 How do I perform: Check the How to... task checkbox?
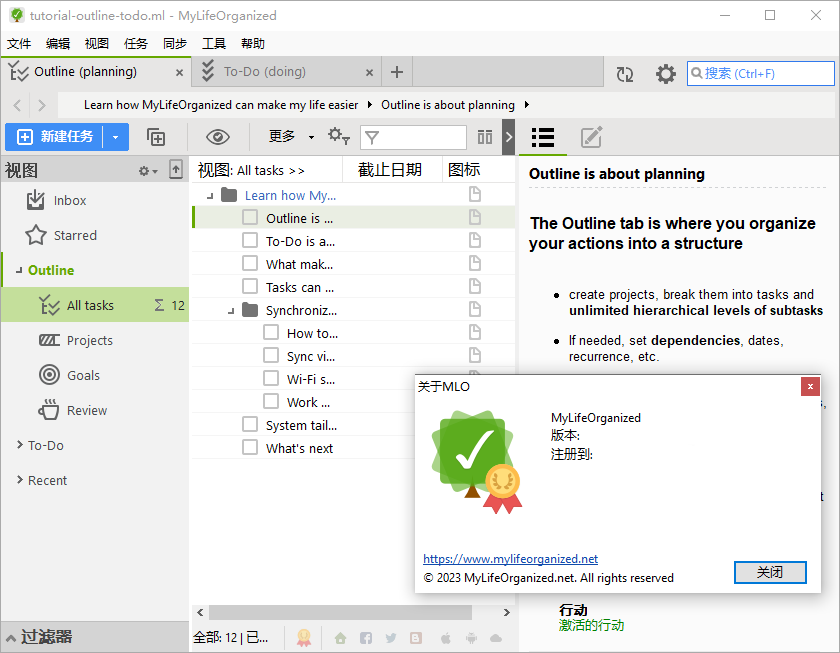pyautogui.click(x=271, y=332)
